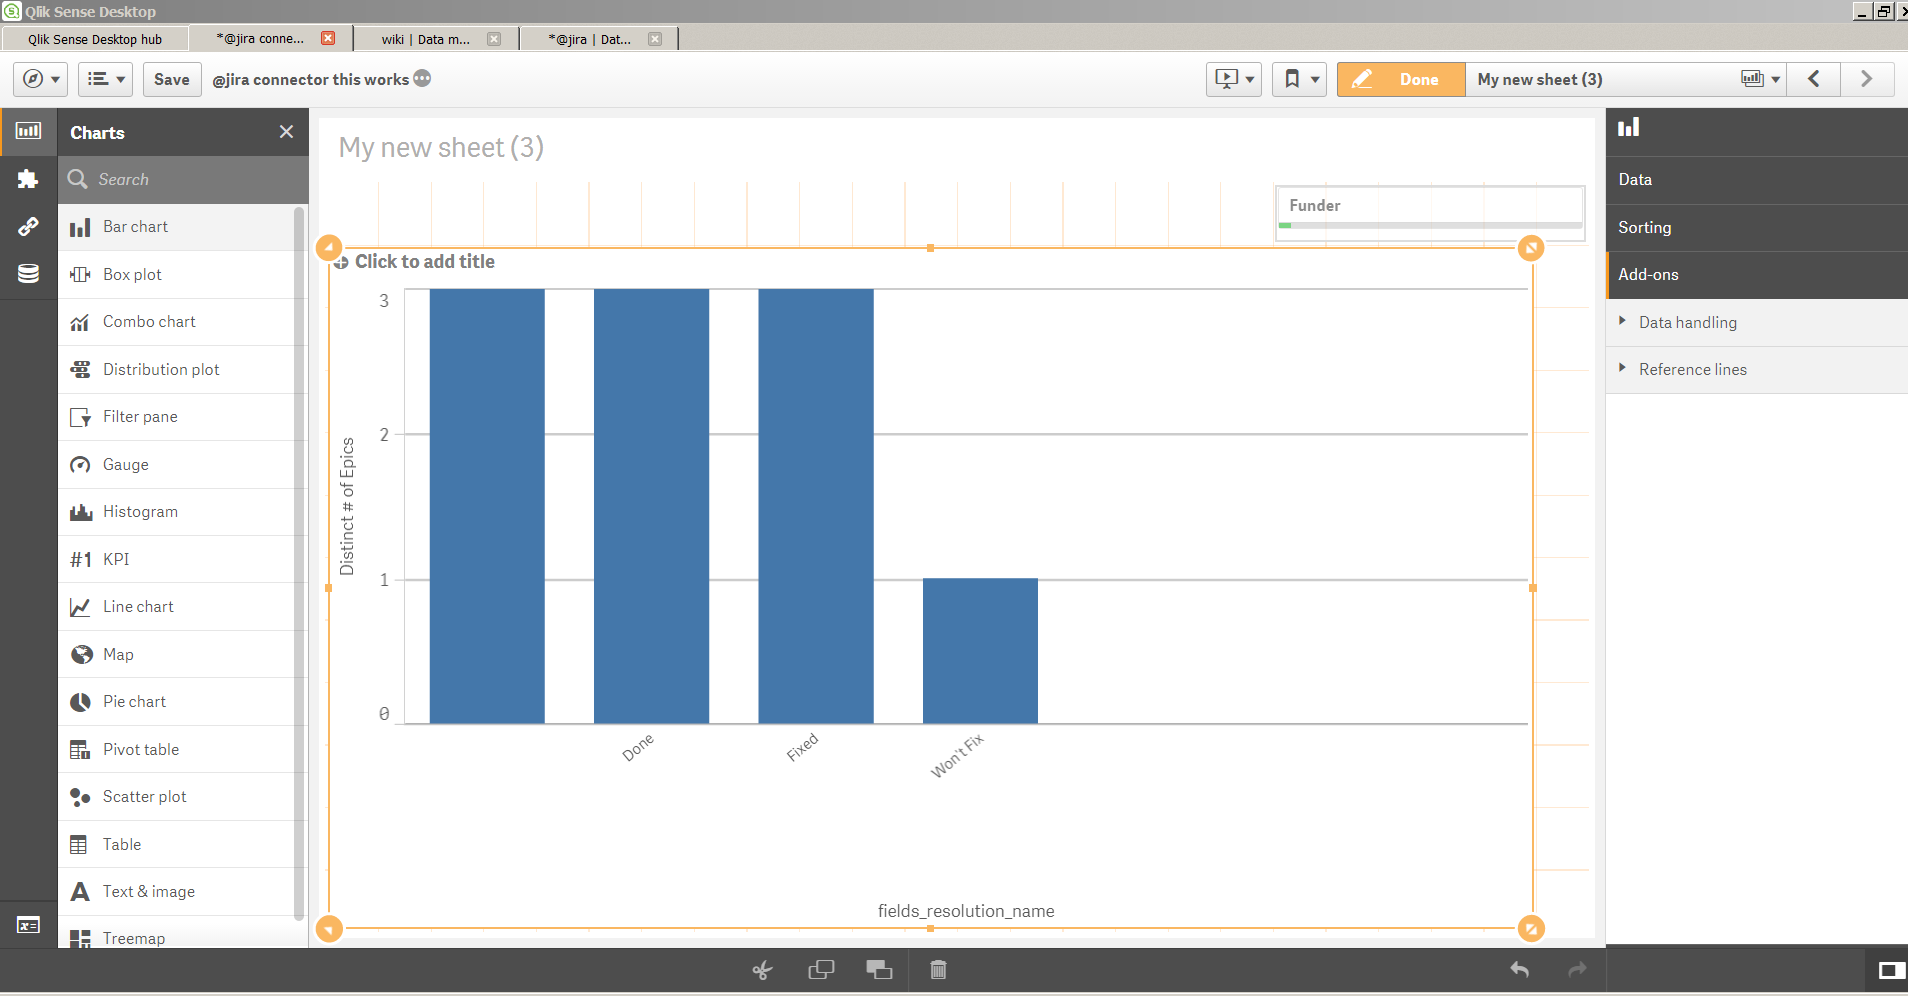Click the Funder selection state bar
1908x996 pixels.
(1430, 226)
